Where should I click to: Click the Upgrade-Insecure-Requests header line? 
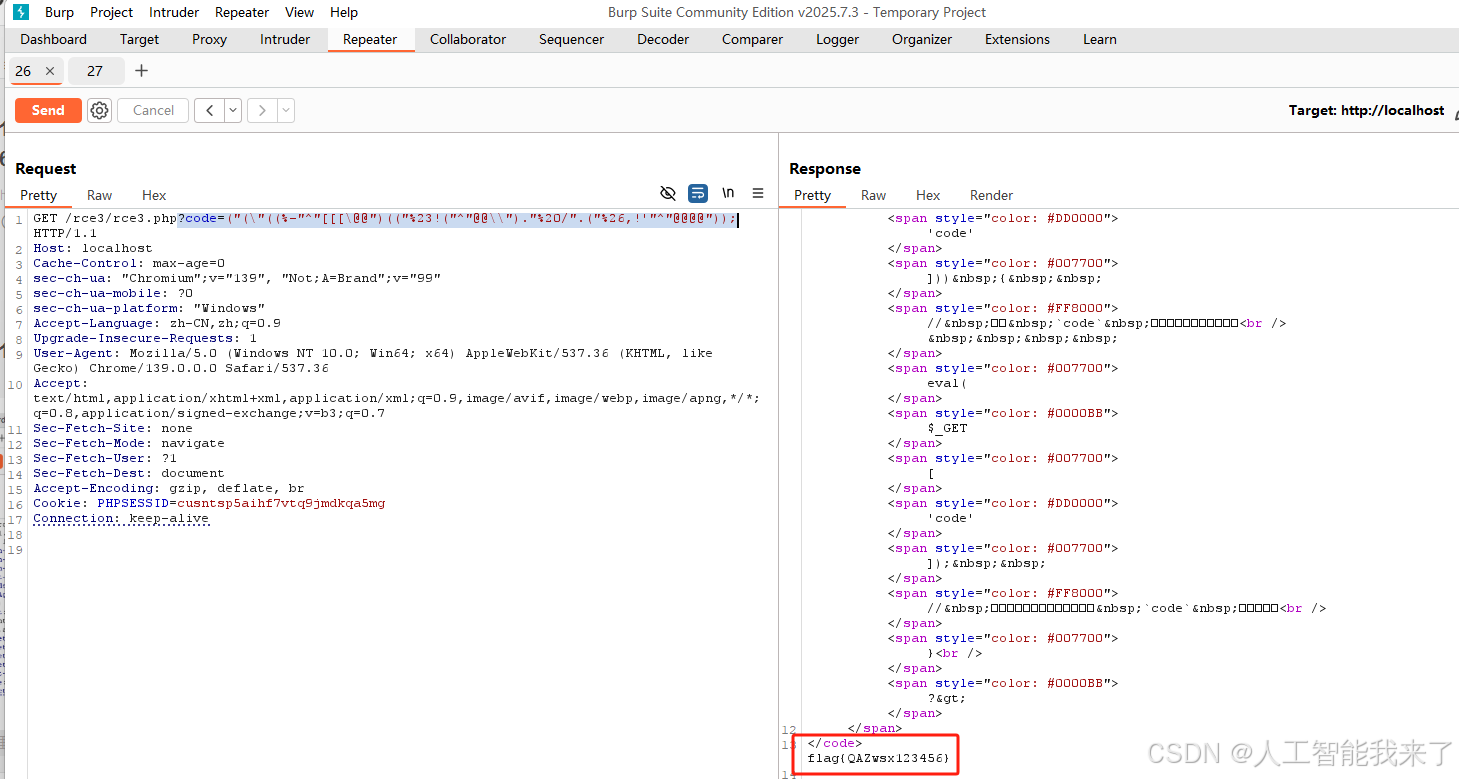(x=145, y=338)
